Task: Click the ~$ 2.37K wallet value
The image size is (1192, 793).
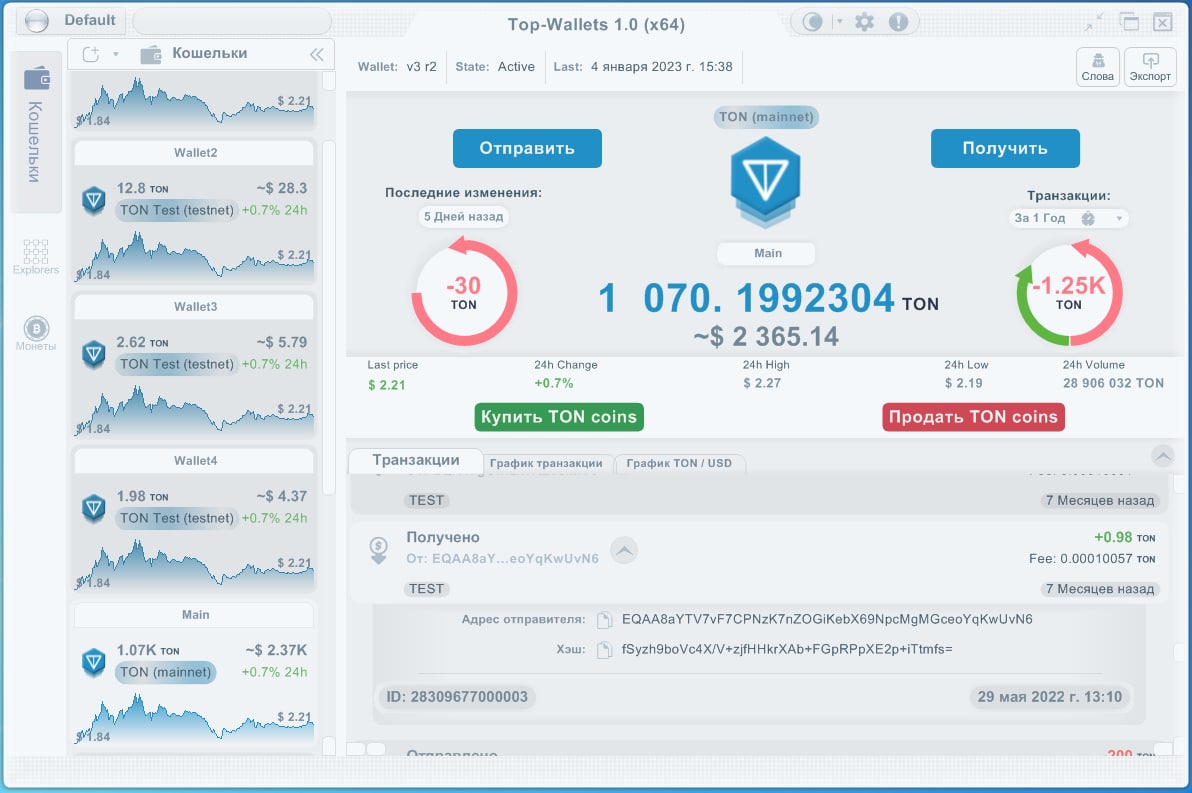Action: click(x=276, y=650)
